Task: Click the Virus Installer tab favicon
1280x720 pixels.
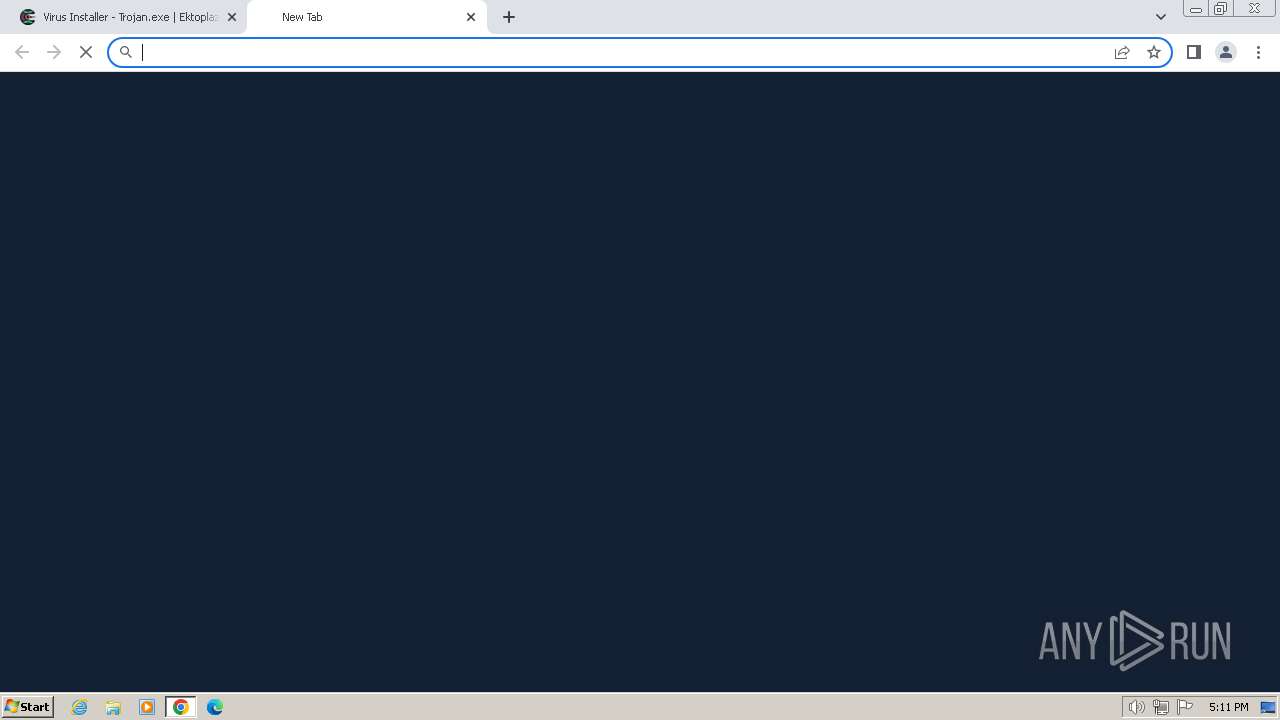Action: (x=28, y=17)
